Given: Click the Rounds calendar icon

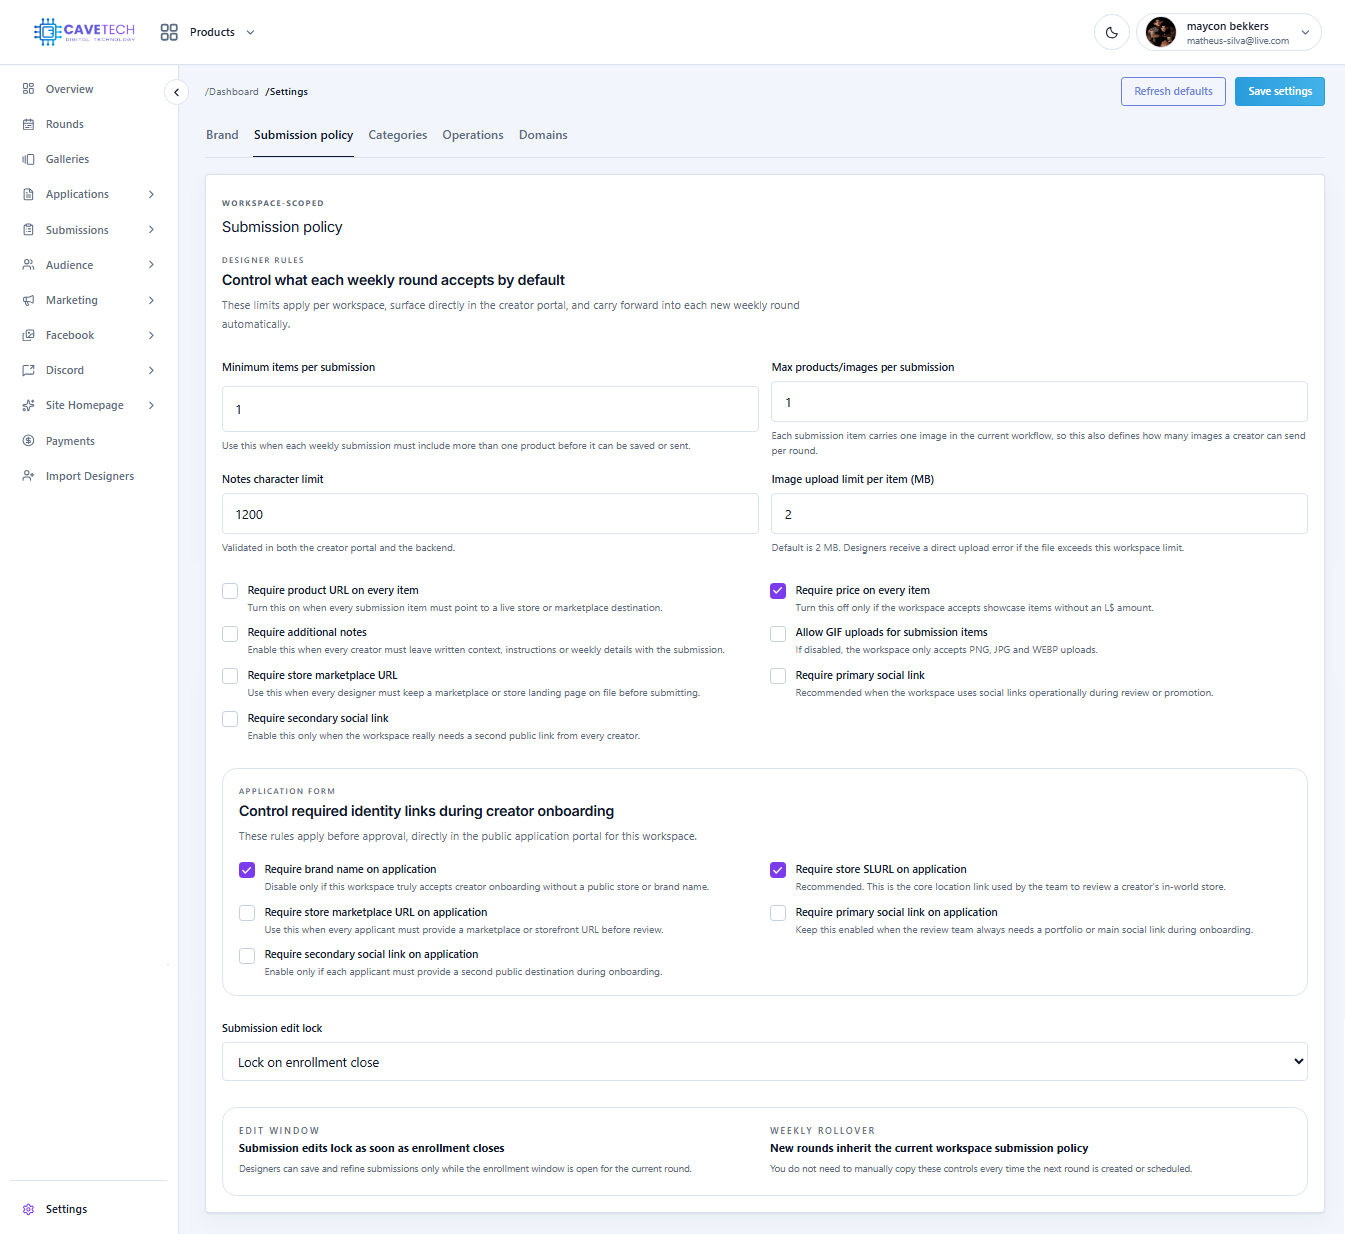Looking at the screenshot, I should click(28, 124).
